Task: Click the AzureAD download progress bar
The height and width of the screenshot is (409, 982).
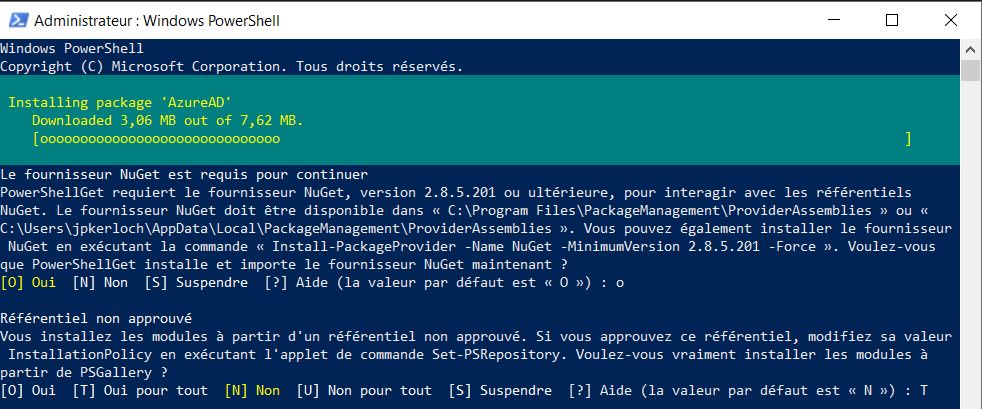Action: coord(472,138)
